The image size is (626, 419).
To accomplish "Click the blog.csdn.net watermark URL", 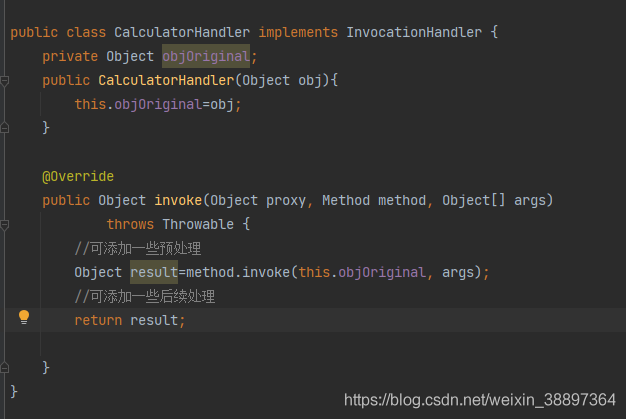I will (480, 400).
